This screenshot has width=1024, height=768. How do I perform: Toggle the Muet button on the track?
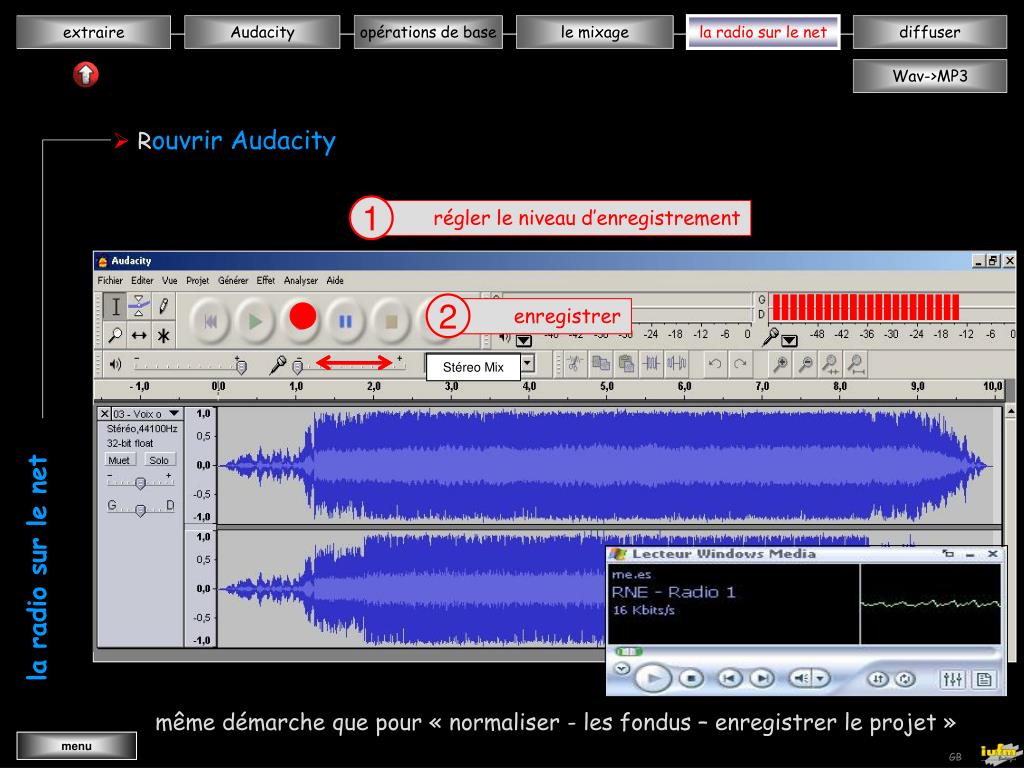point(119,460)
